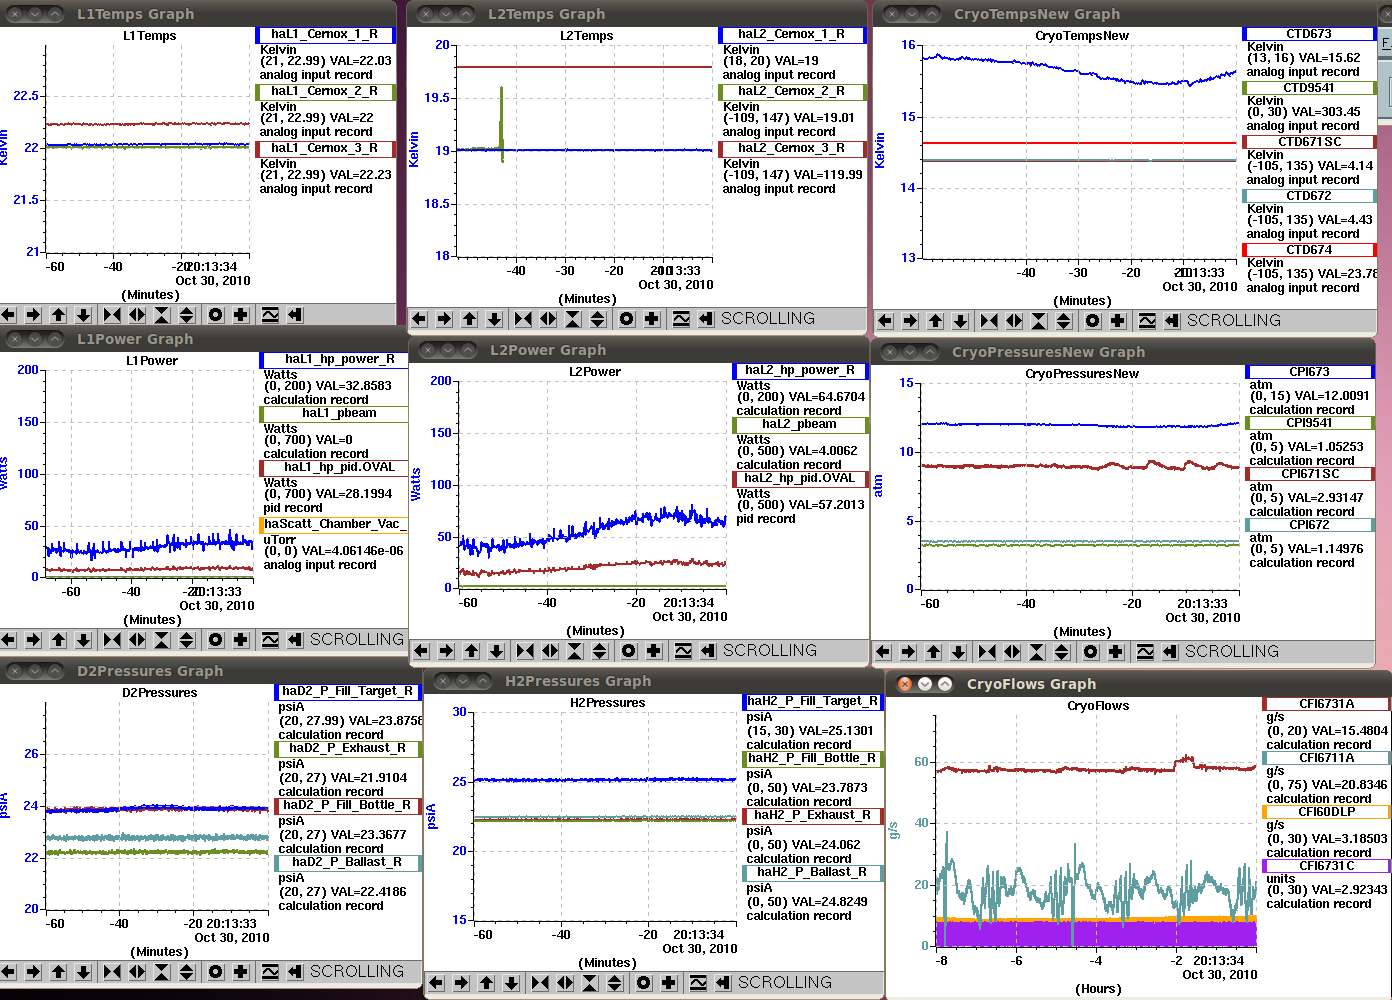
Task: Select the haD2_P_Ballast_R legend button
Action: 348,863
